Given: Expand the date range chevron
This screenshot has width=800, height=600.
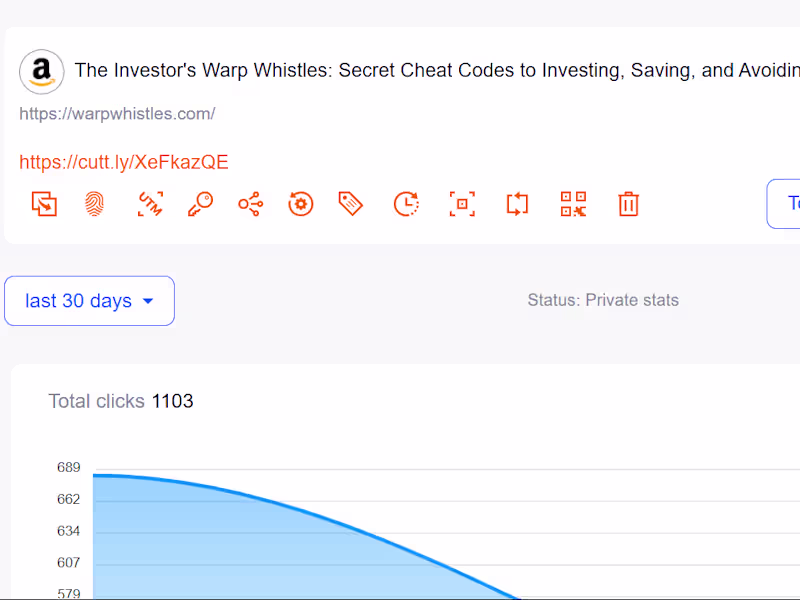Looking at the screenshot, I should tap(148, 300).
